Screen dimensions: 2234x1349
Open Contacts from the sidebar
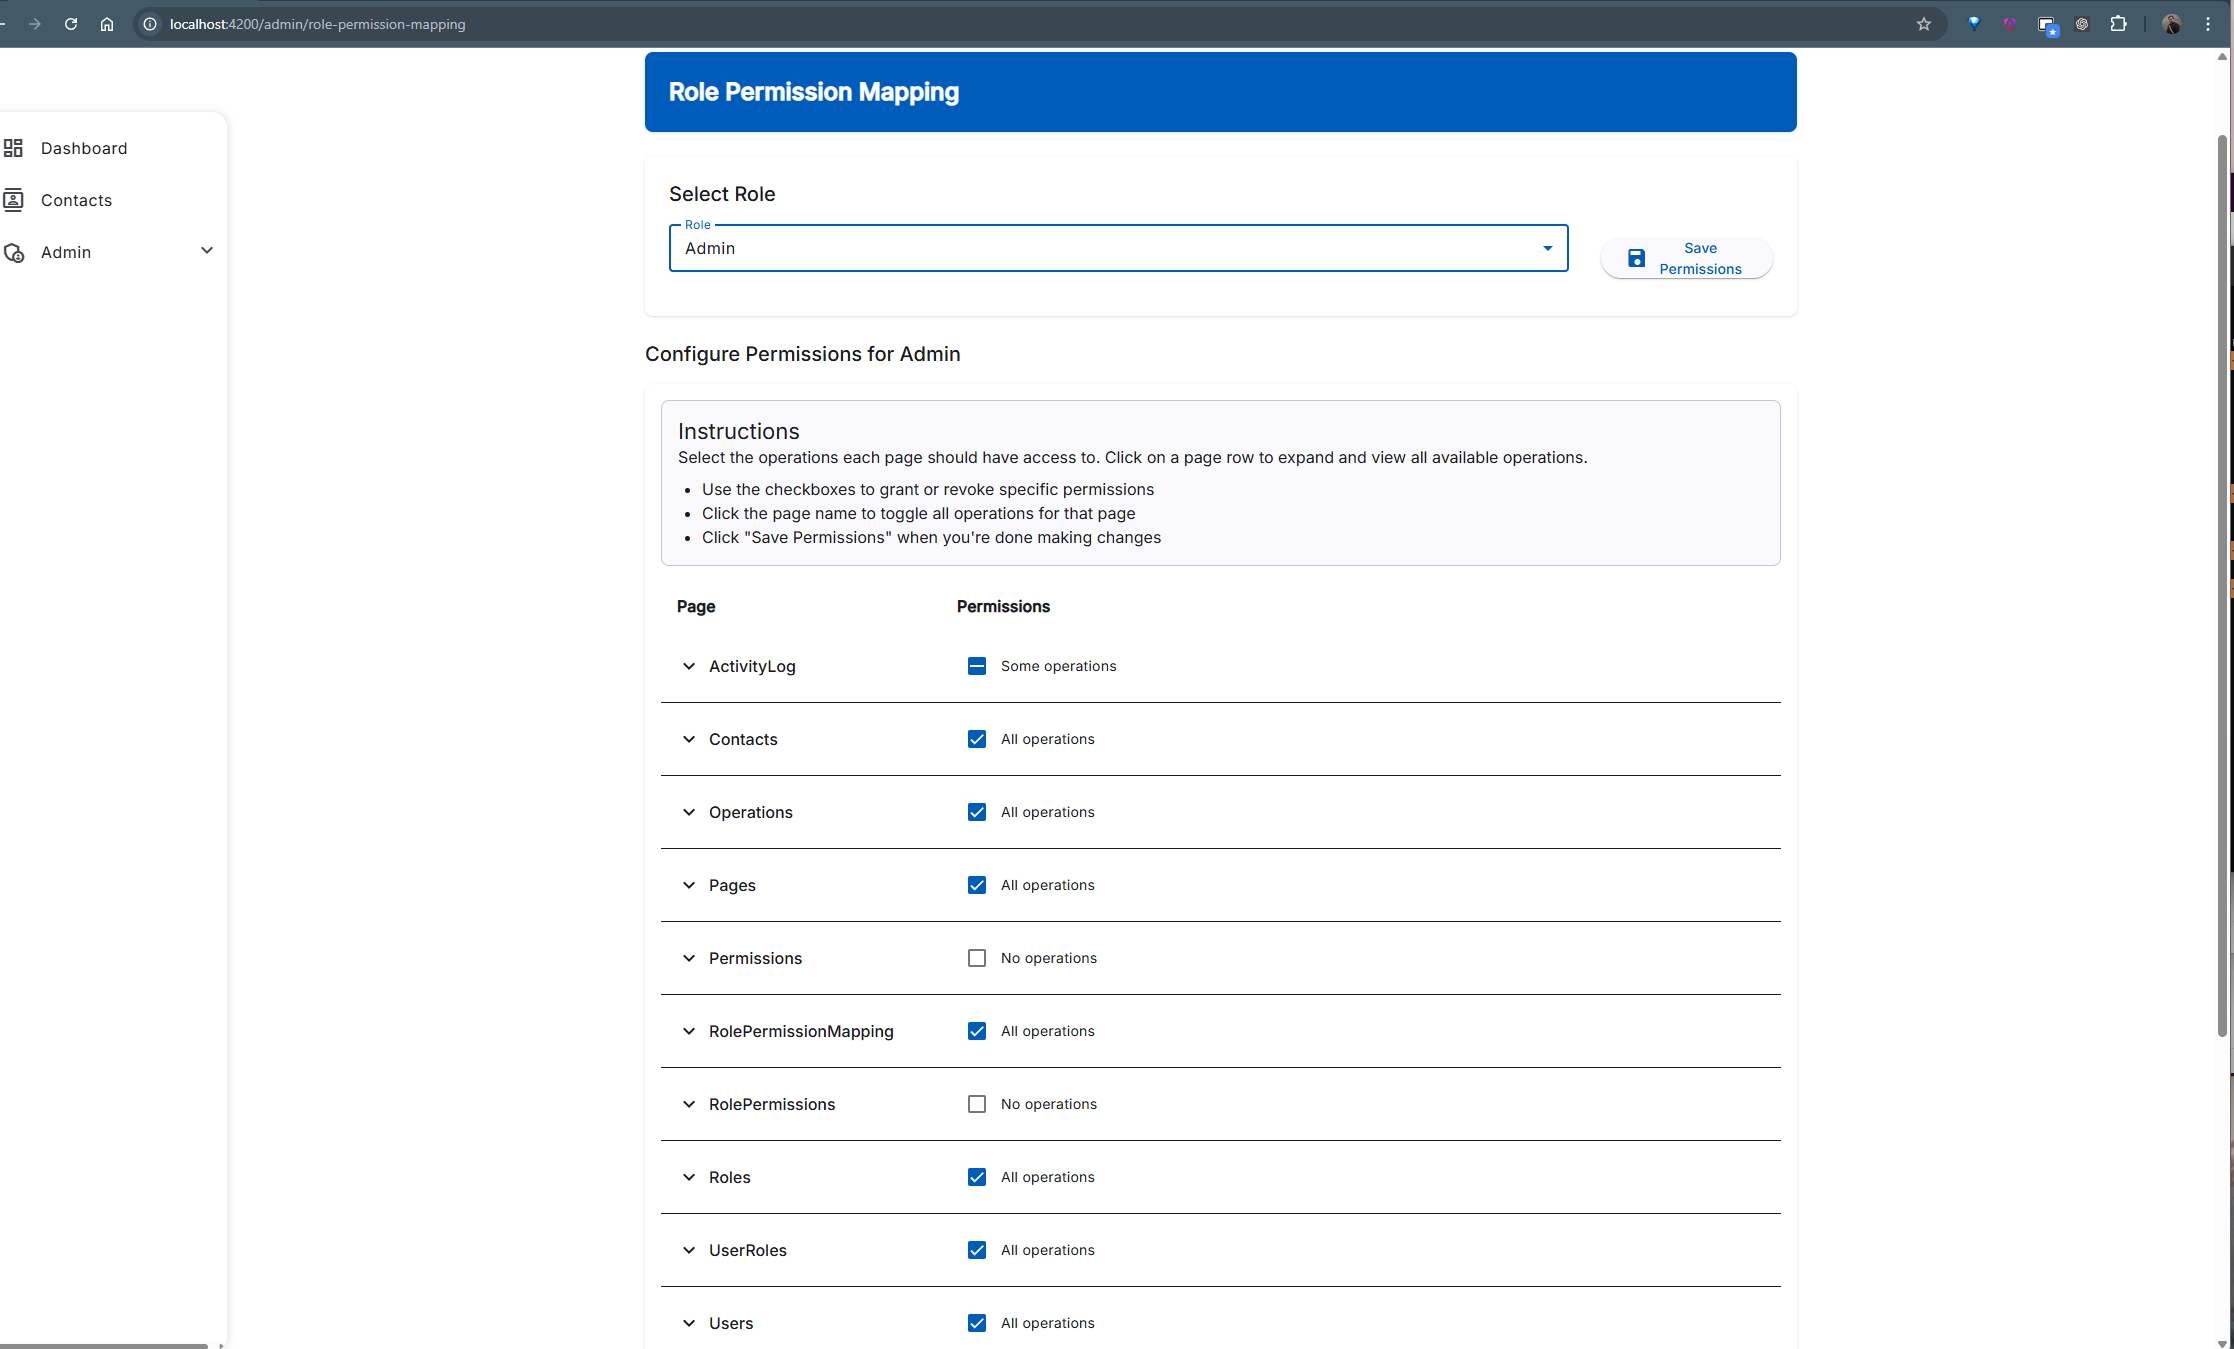click(76, 200)
